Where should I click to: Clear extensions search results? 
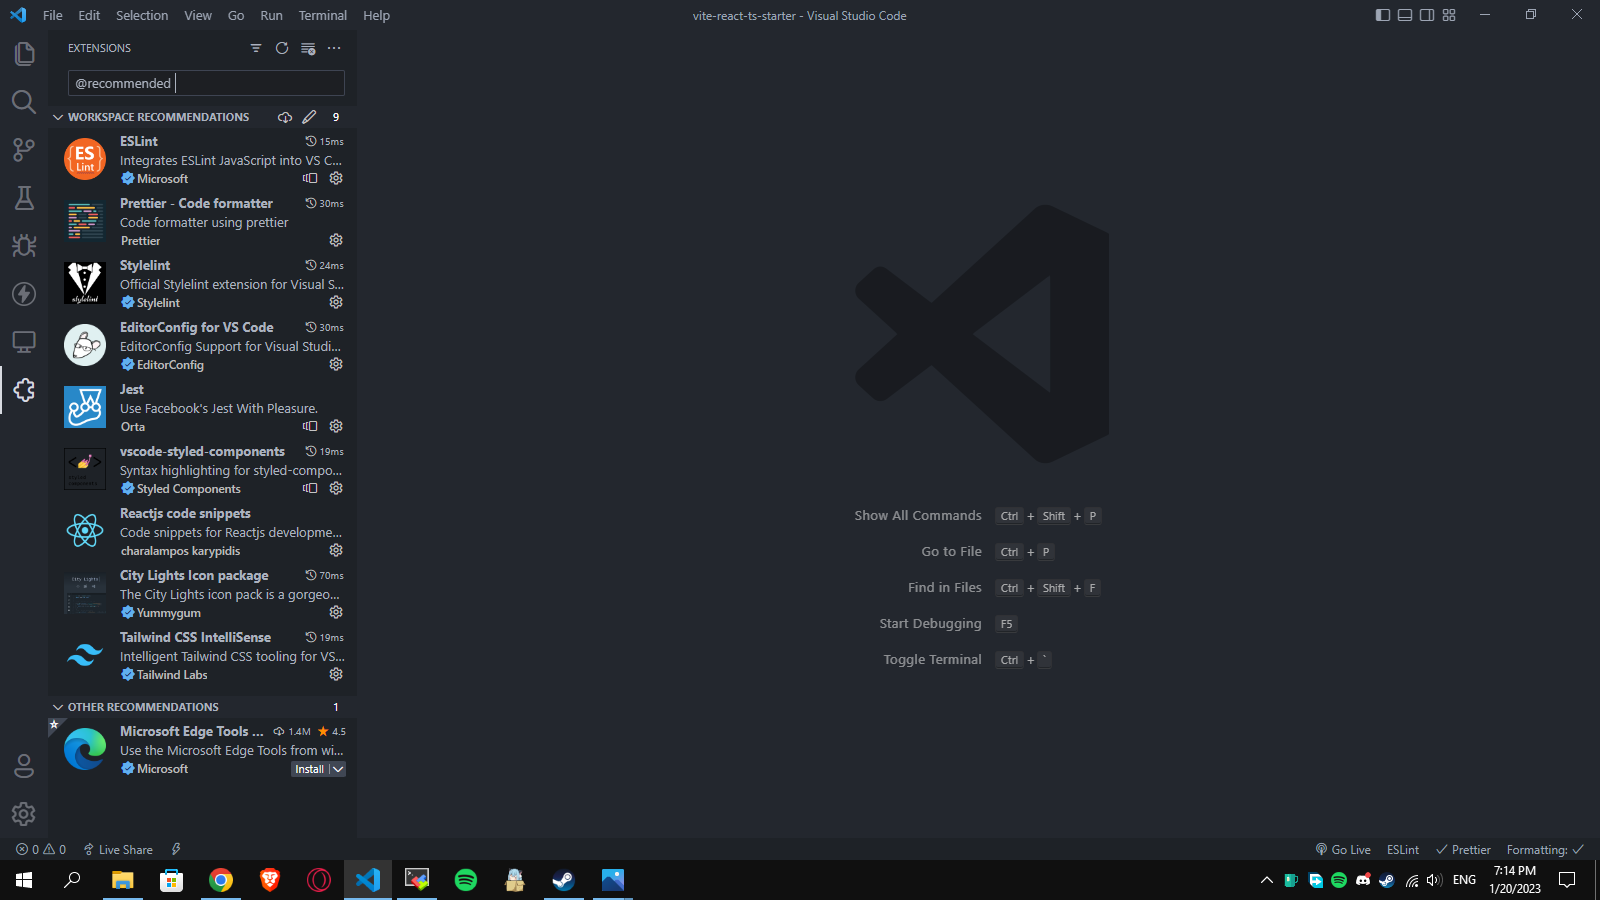coord(308,48)
